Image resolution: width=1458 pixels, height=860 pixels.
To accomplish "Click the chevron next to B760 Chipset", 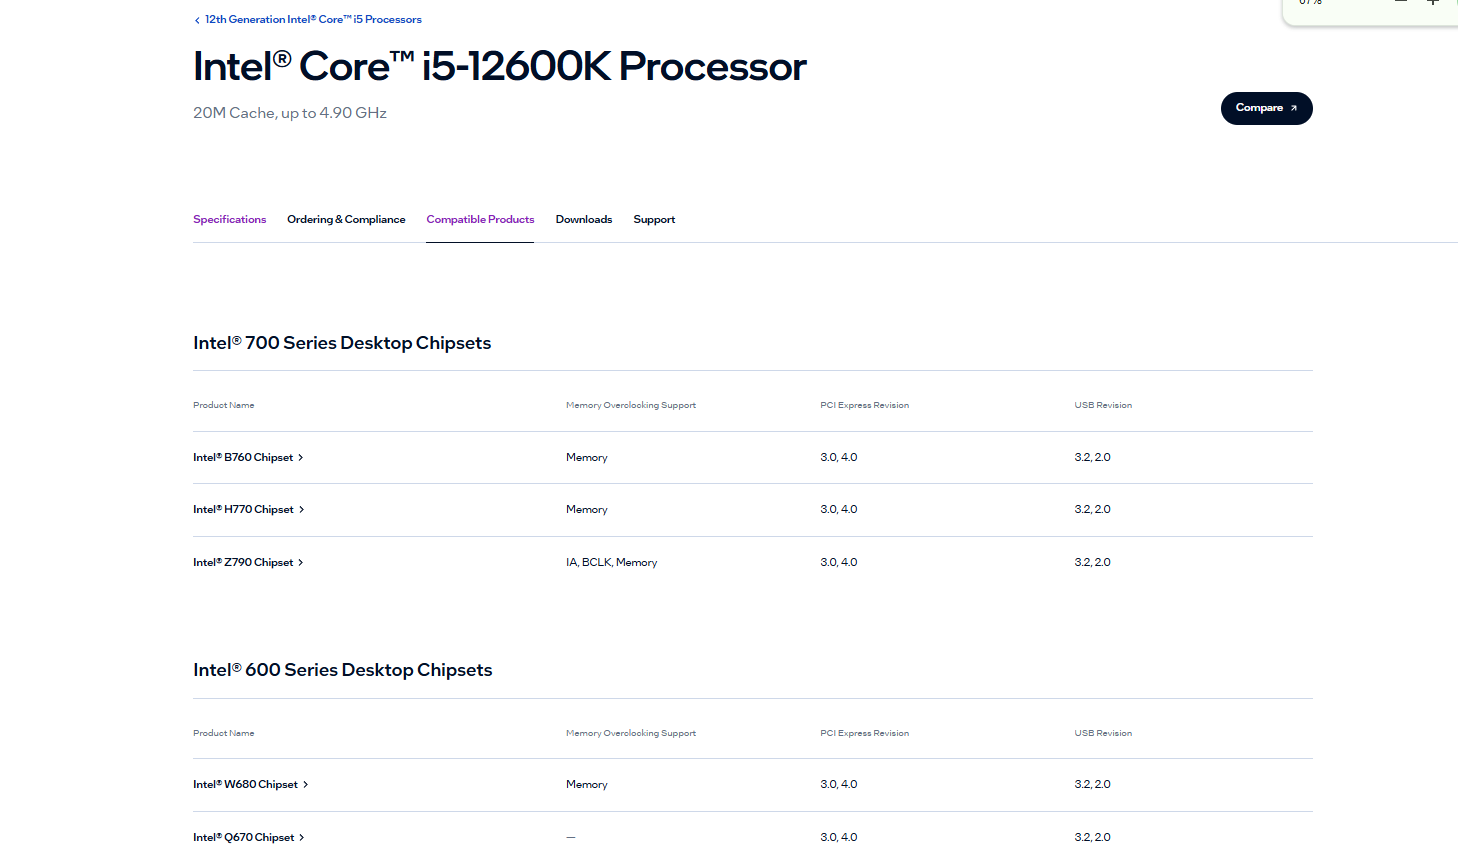I will pos(301,457).
